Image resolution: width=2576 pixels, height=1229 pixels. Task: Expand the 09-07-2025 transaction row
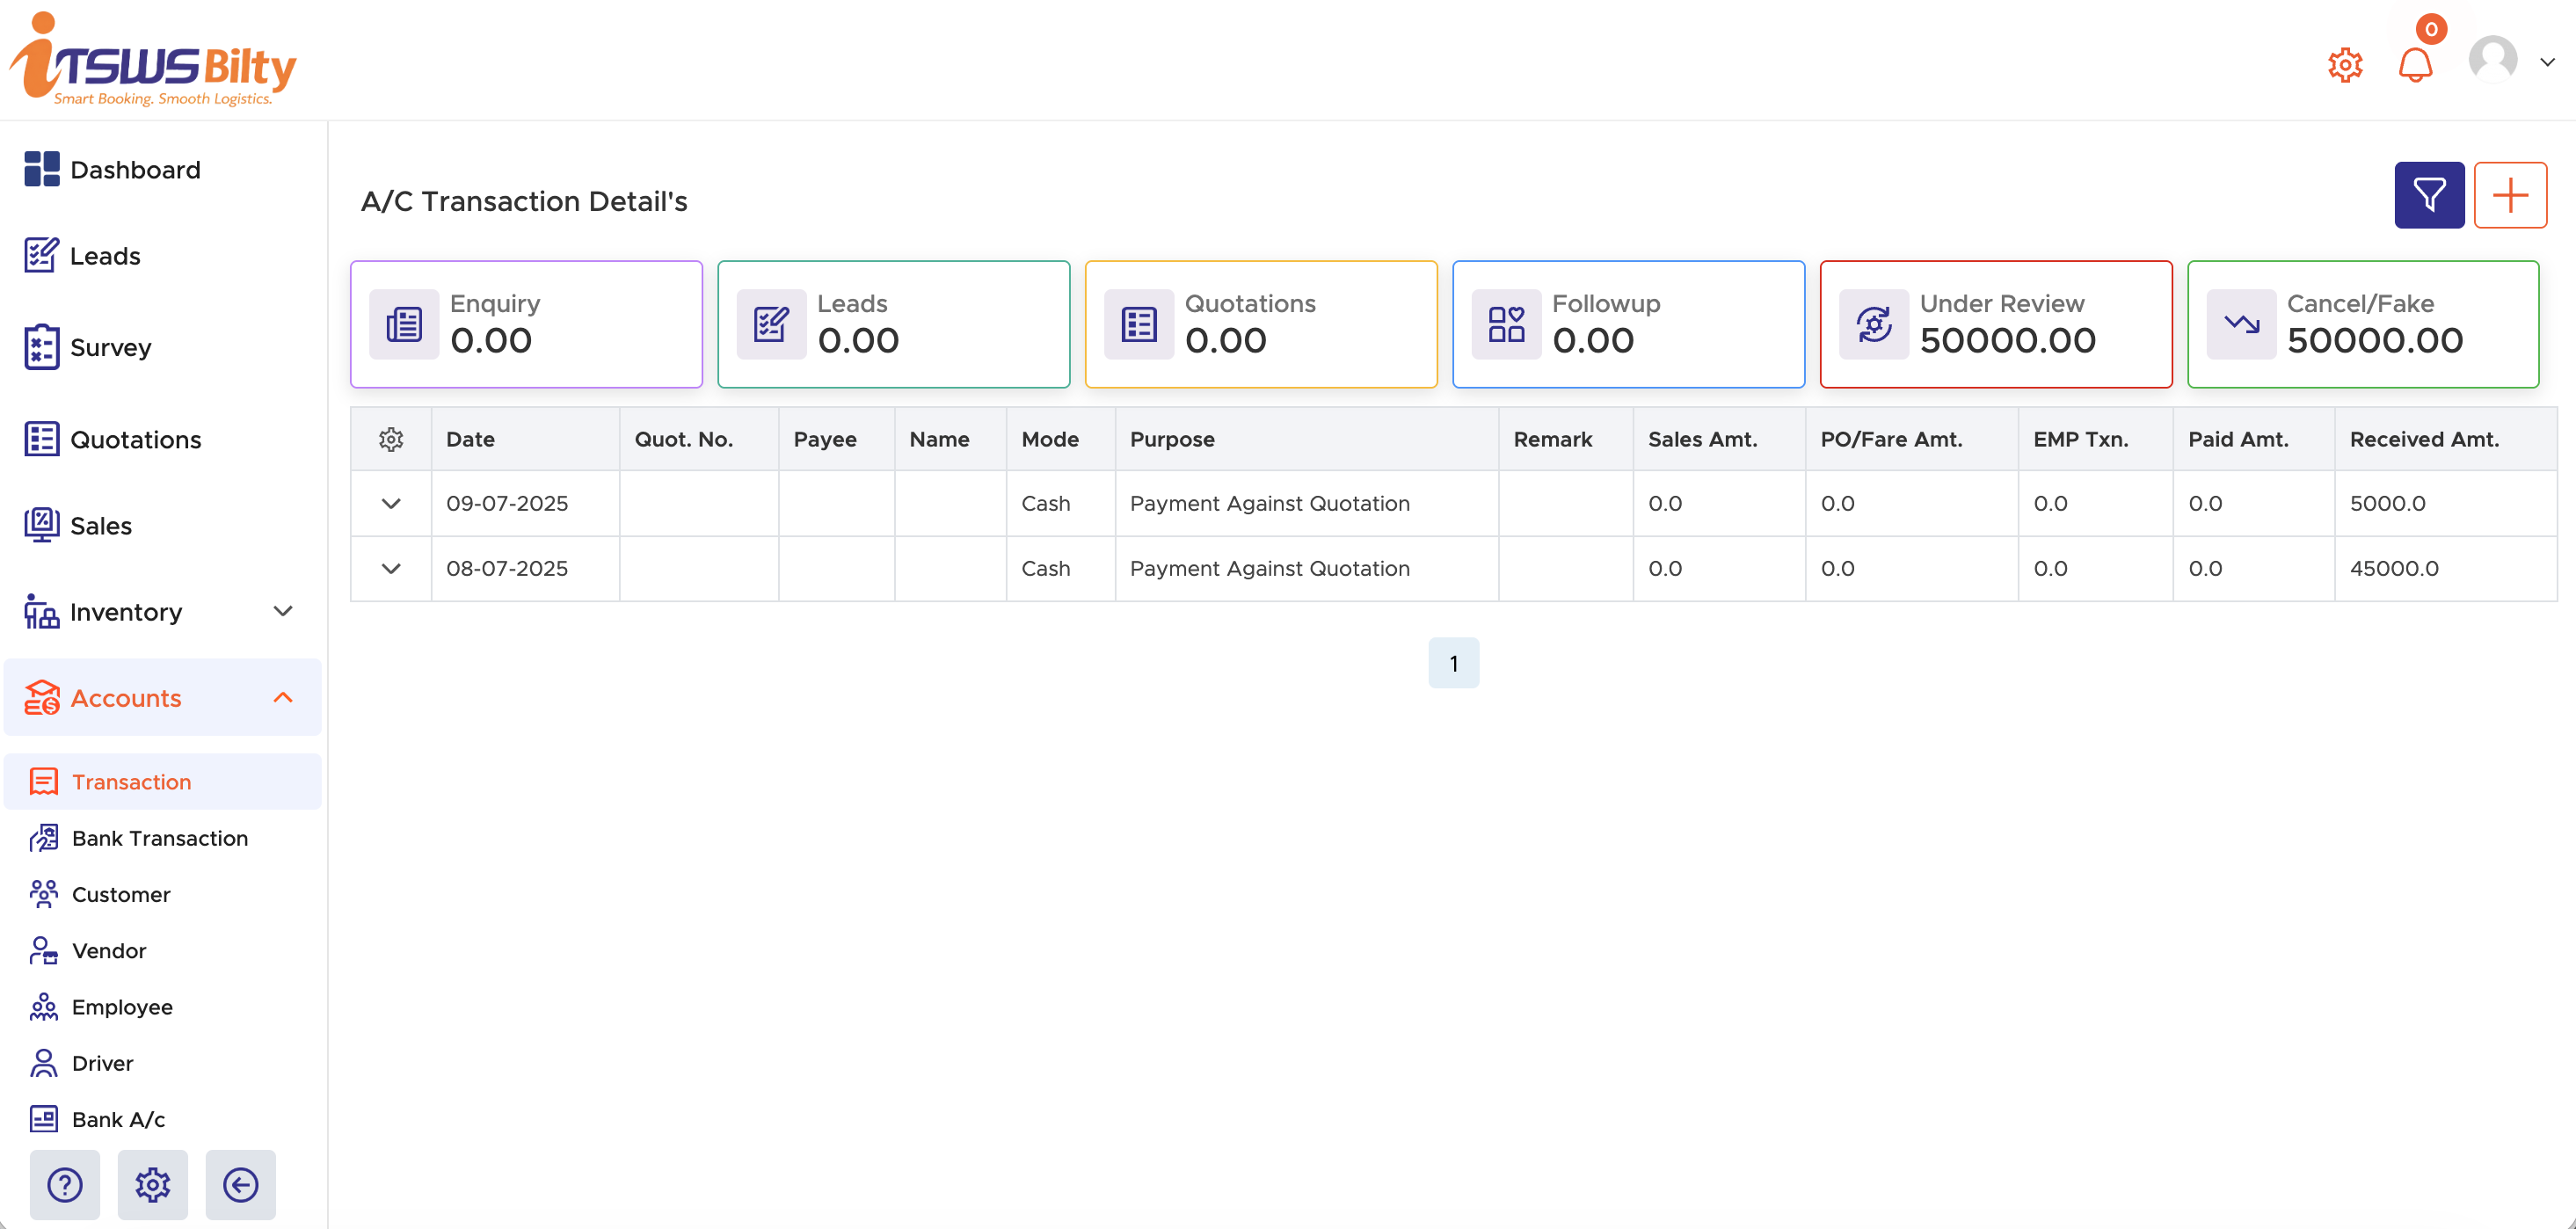coord(390,503)
